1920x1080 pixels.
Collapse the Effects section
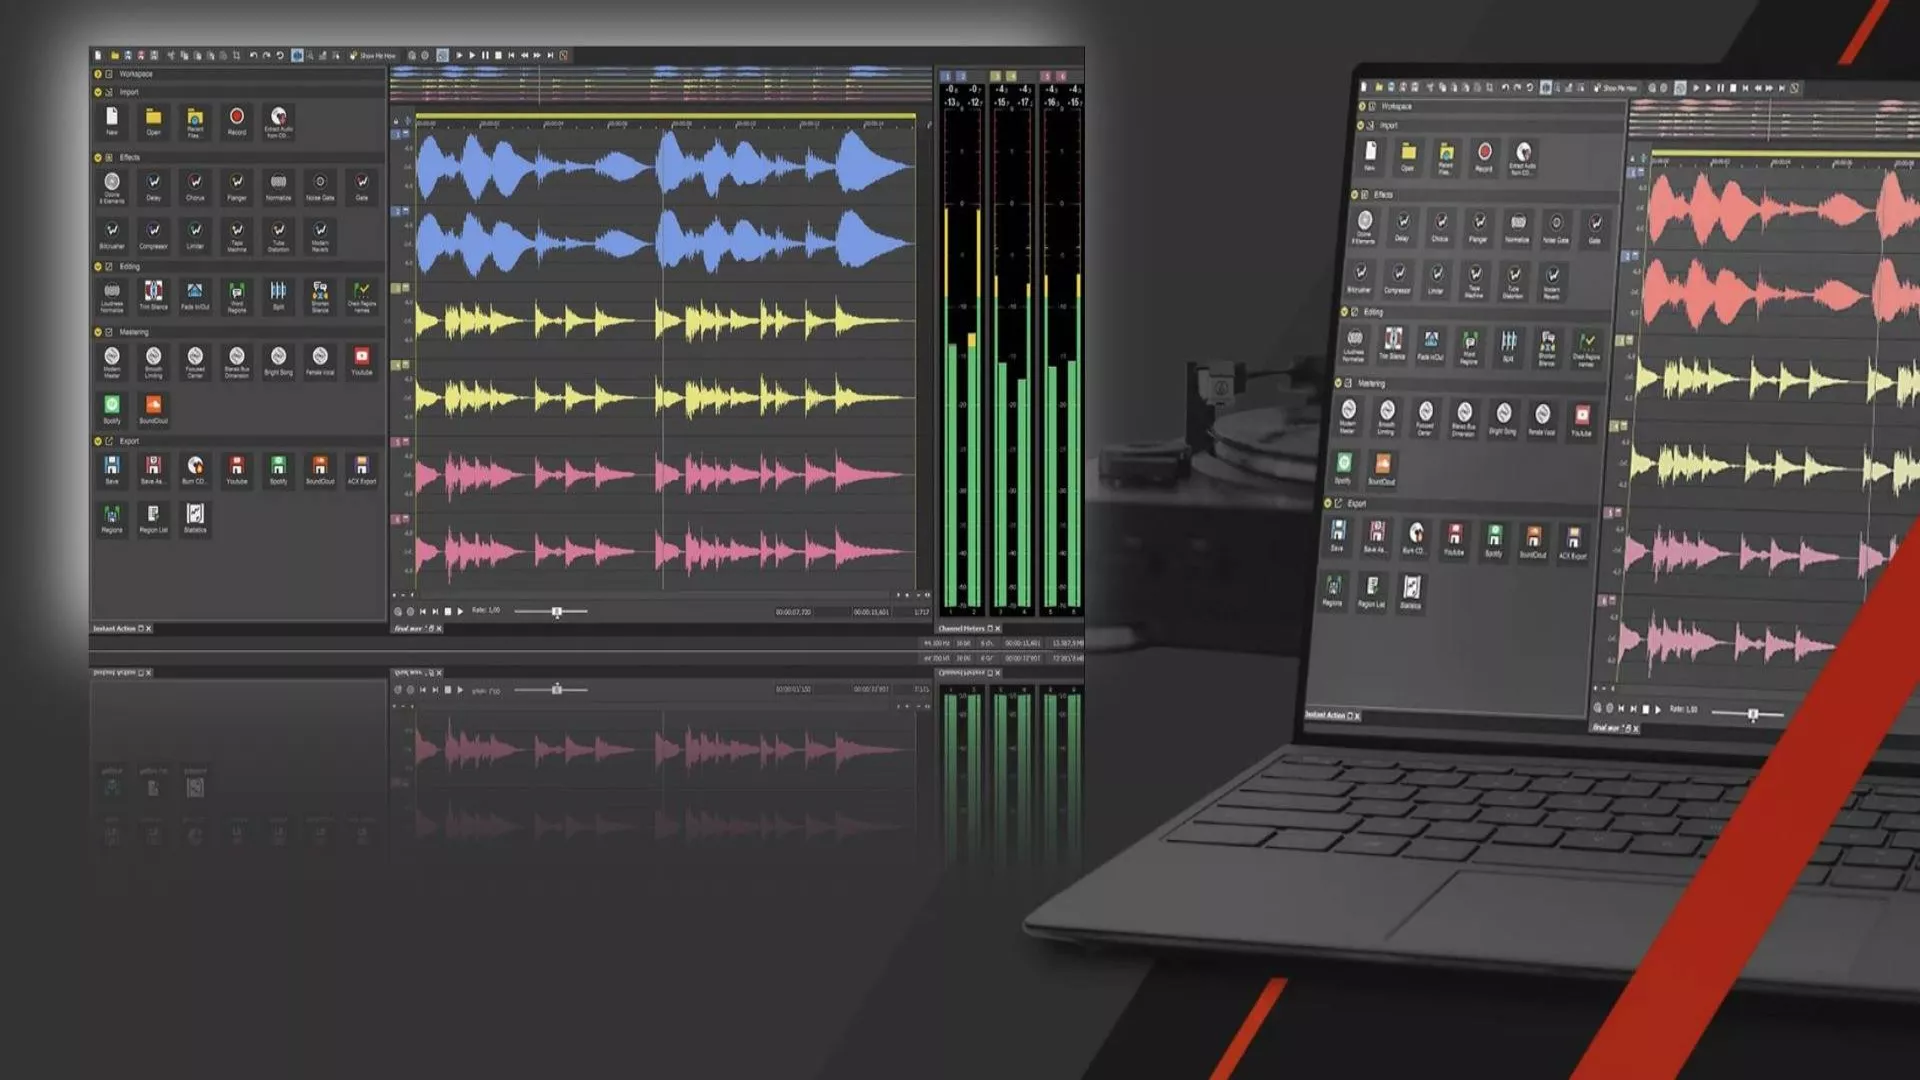coord(98,158)
